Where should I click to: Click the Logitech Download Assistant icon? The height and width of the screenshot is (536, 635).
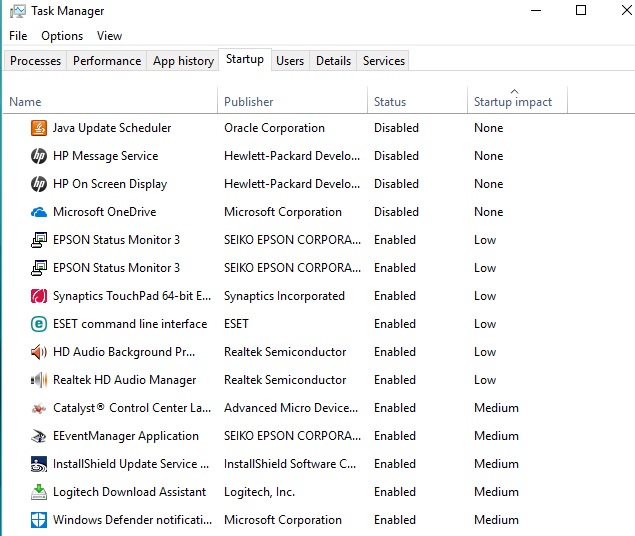coord(39,492)
